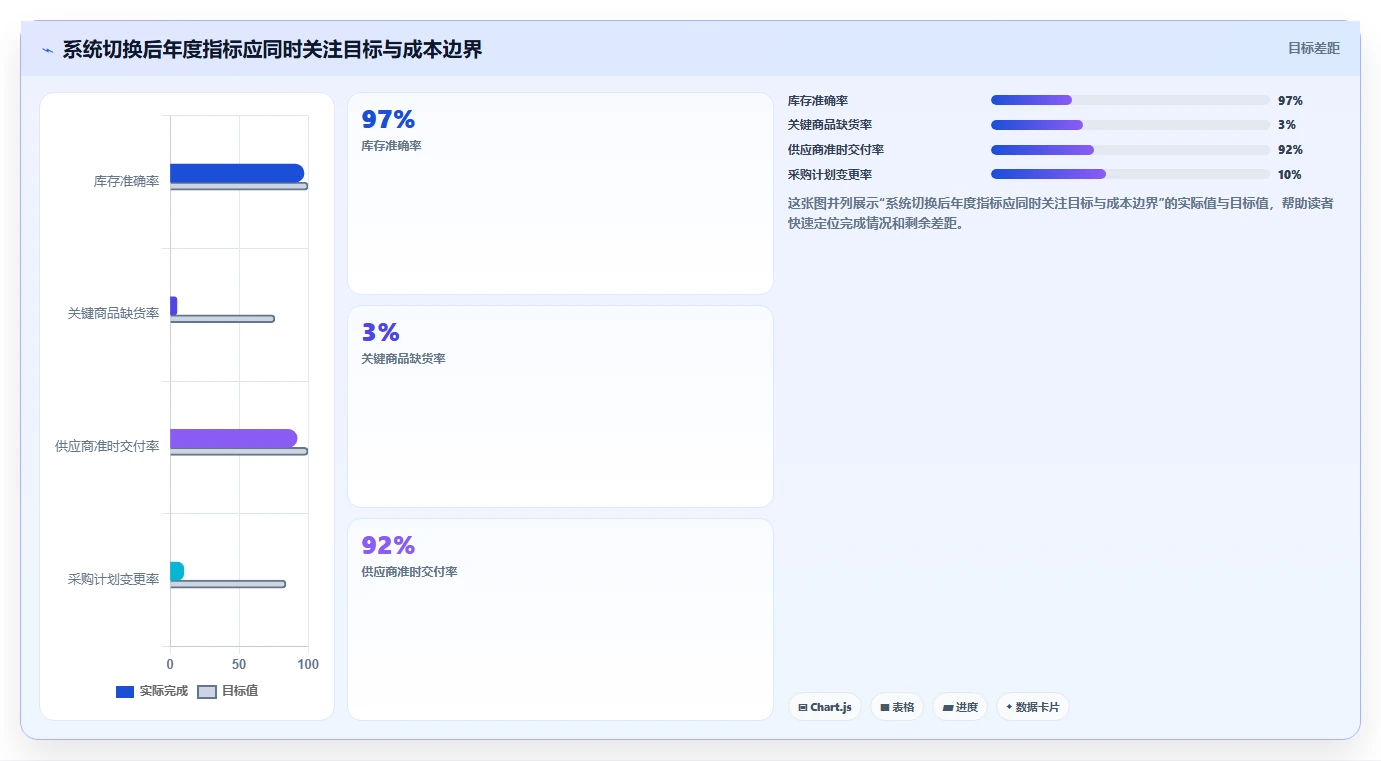Click the 采购计划变更率 progress bar
The height and width of the screenshot is (761, 1381).
[1130, 174]
